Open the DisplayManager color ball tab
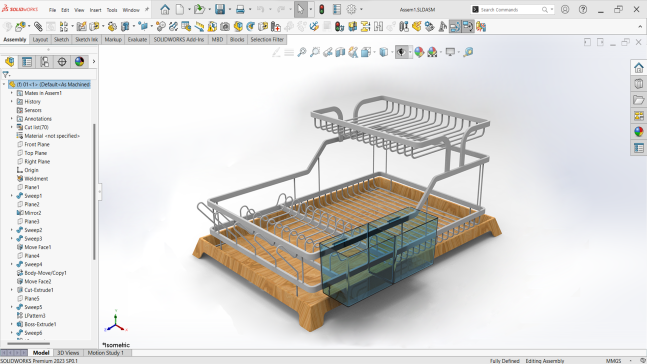The width and height of the screenshot is (647, 364). click(x=79, y=62)
